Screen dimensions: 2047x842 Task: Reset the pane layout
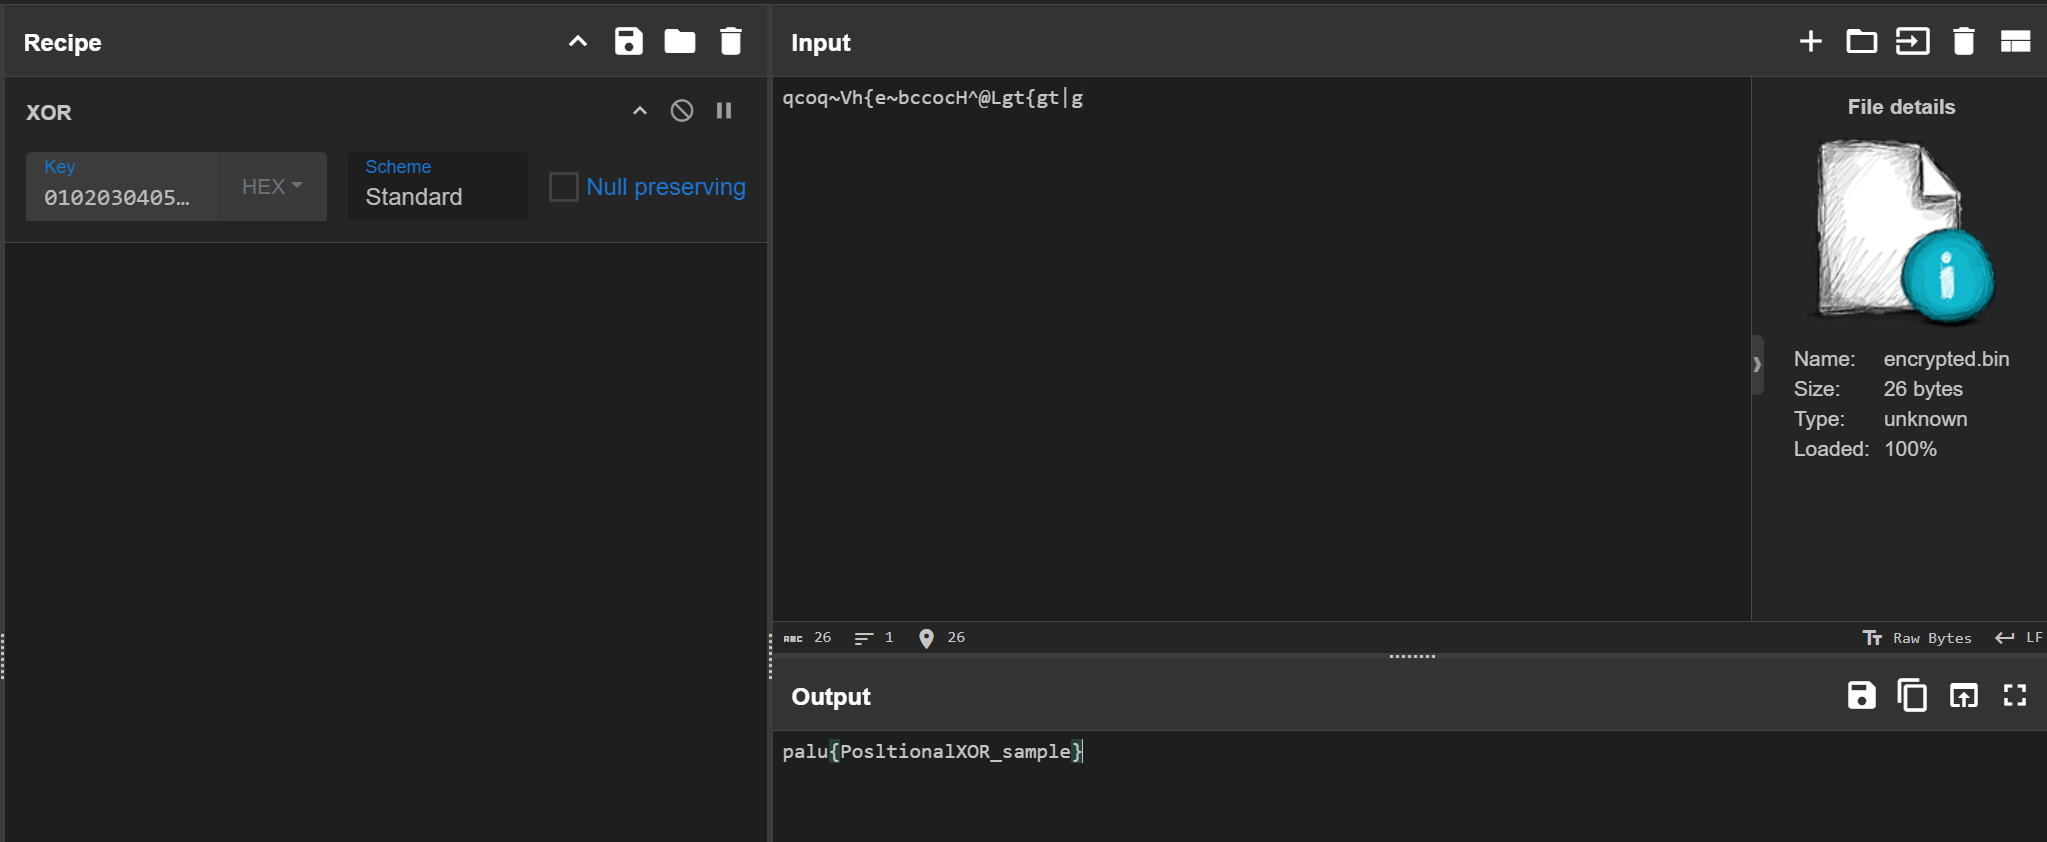(x=2014, y=42)
